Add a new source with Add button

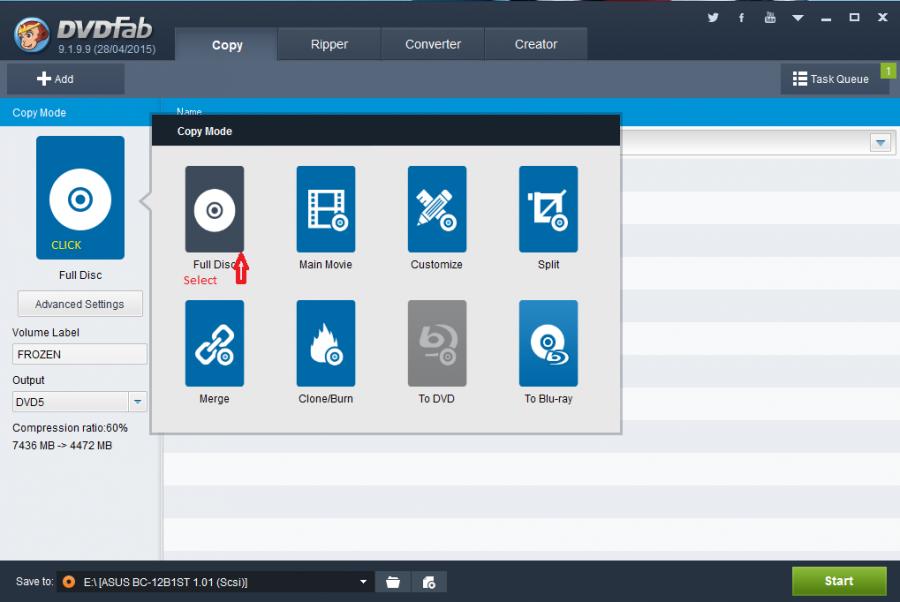pos(65,79)
